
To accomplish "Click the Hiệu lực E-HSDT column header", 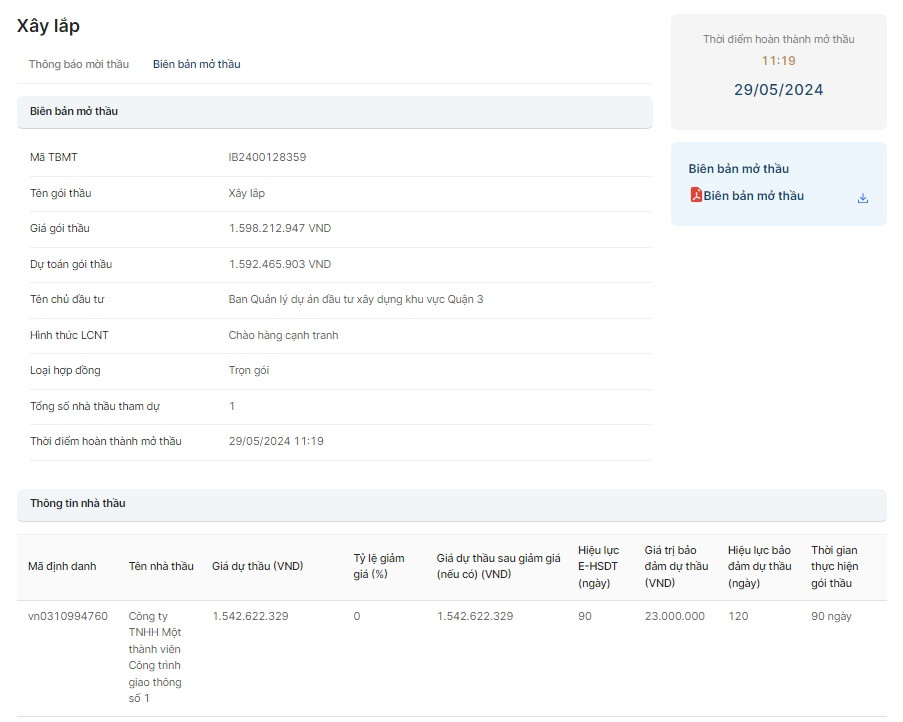I will (x=599, y=566).
